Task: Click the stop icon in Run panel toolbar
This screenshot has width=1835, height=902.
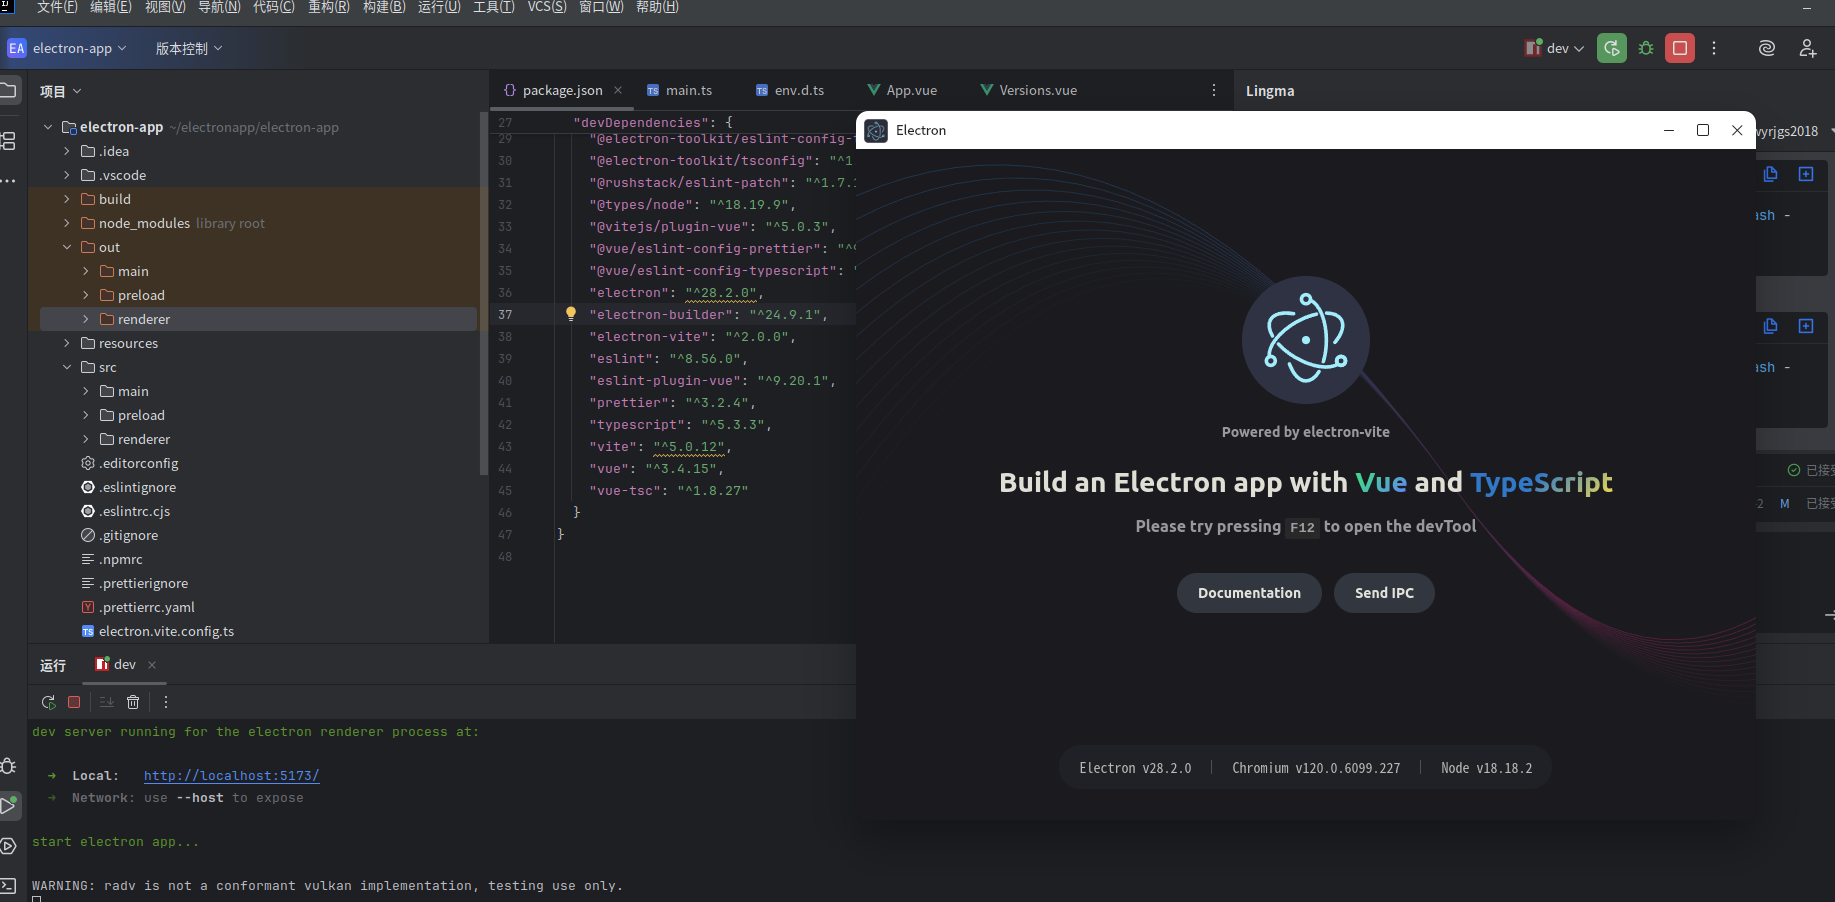Action: click(74, 702)
